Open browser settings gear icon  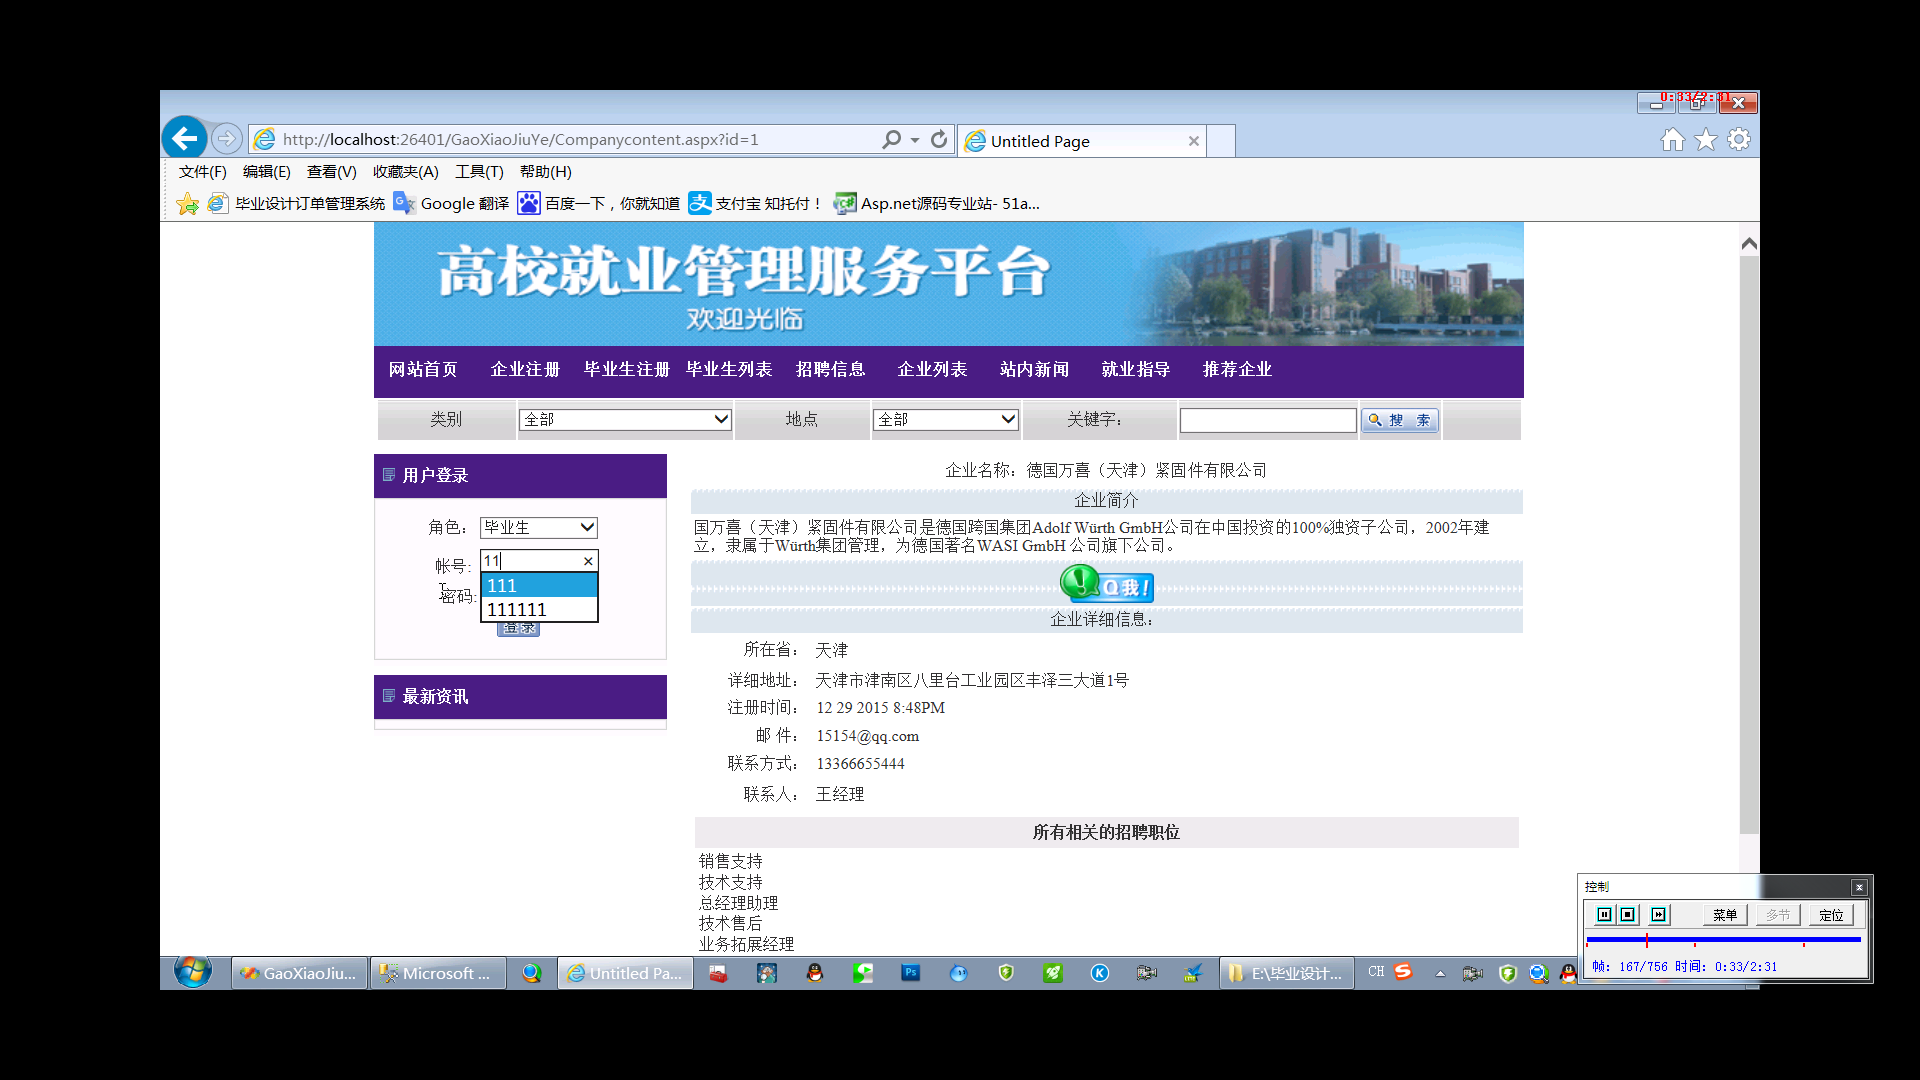(1739, 140)
